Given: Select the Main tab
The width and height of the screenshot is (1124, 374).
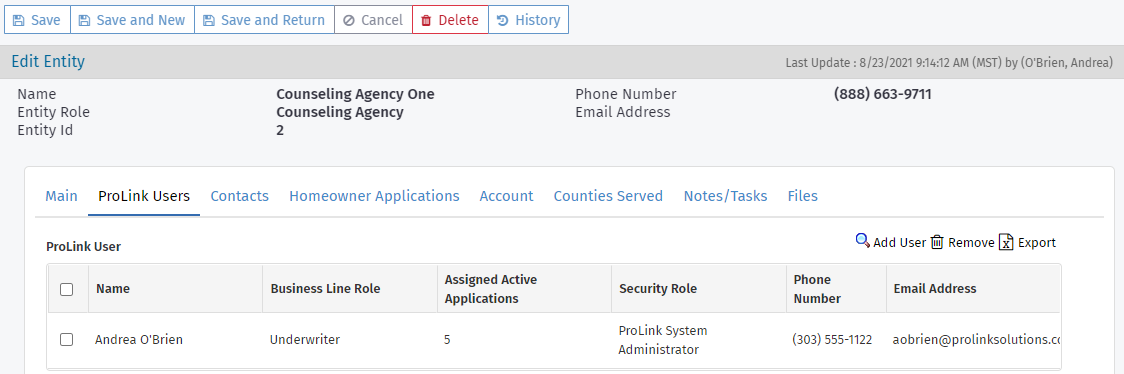Looking at the screenshot, I should click(62, 196).
